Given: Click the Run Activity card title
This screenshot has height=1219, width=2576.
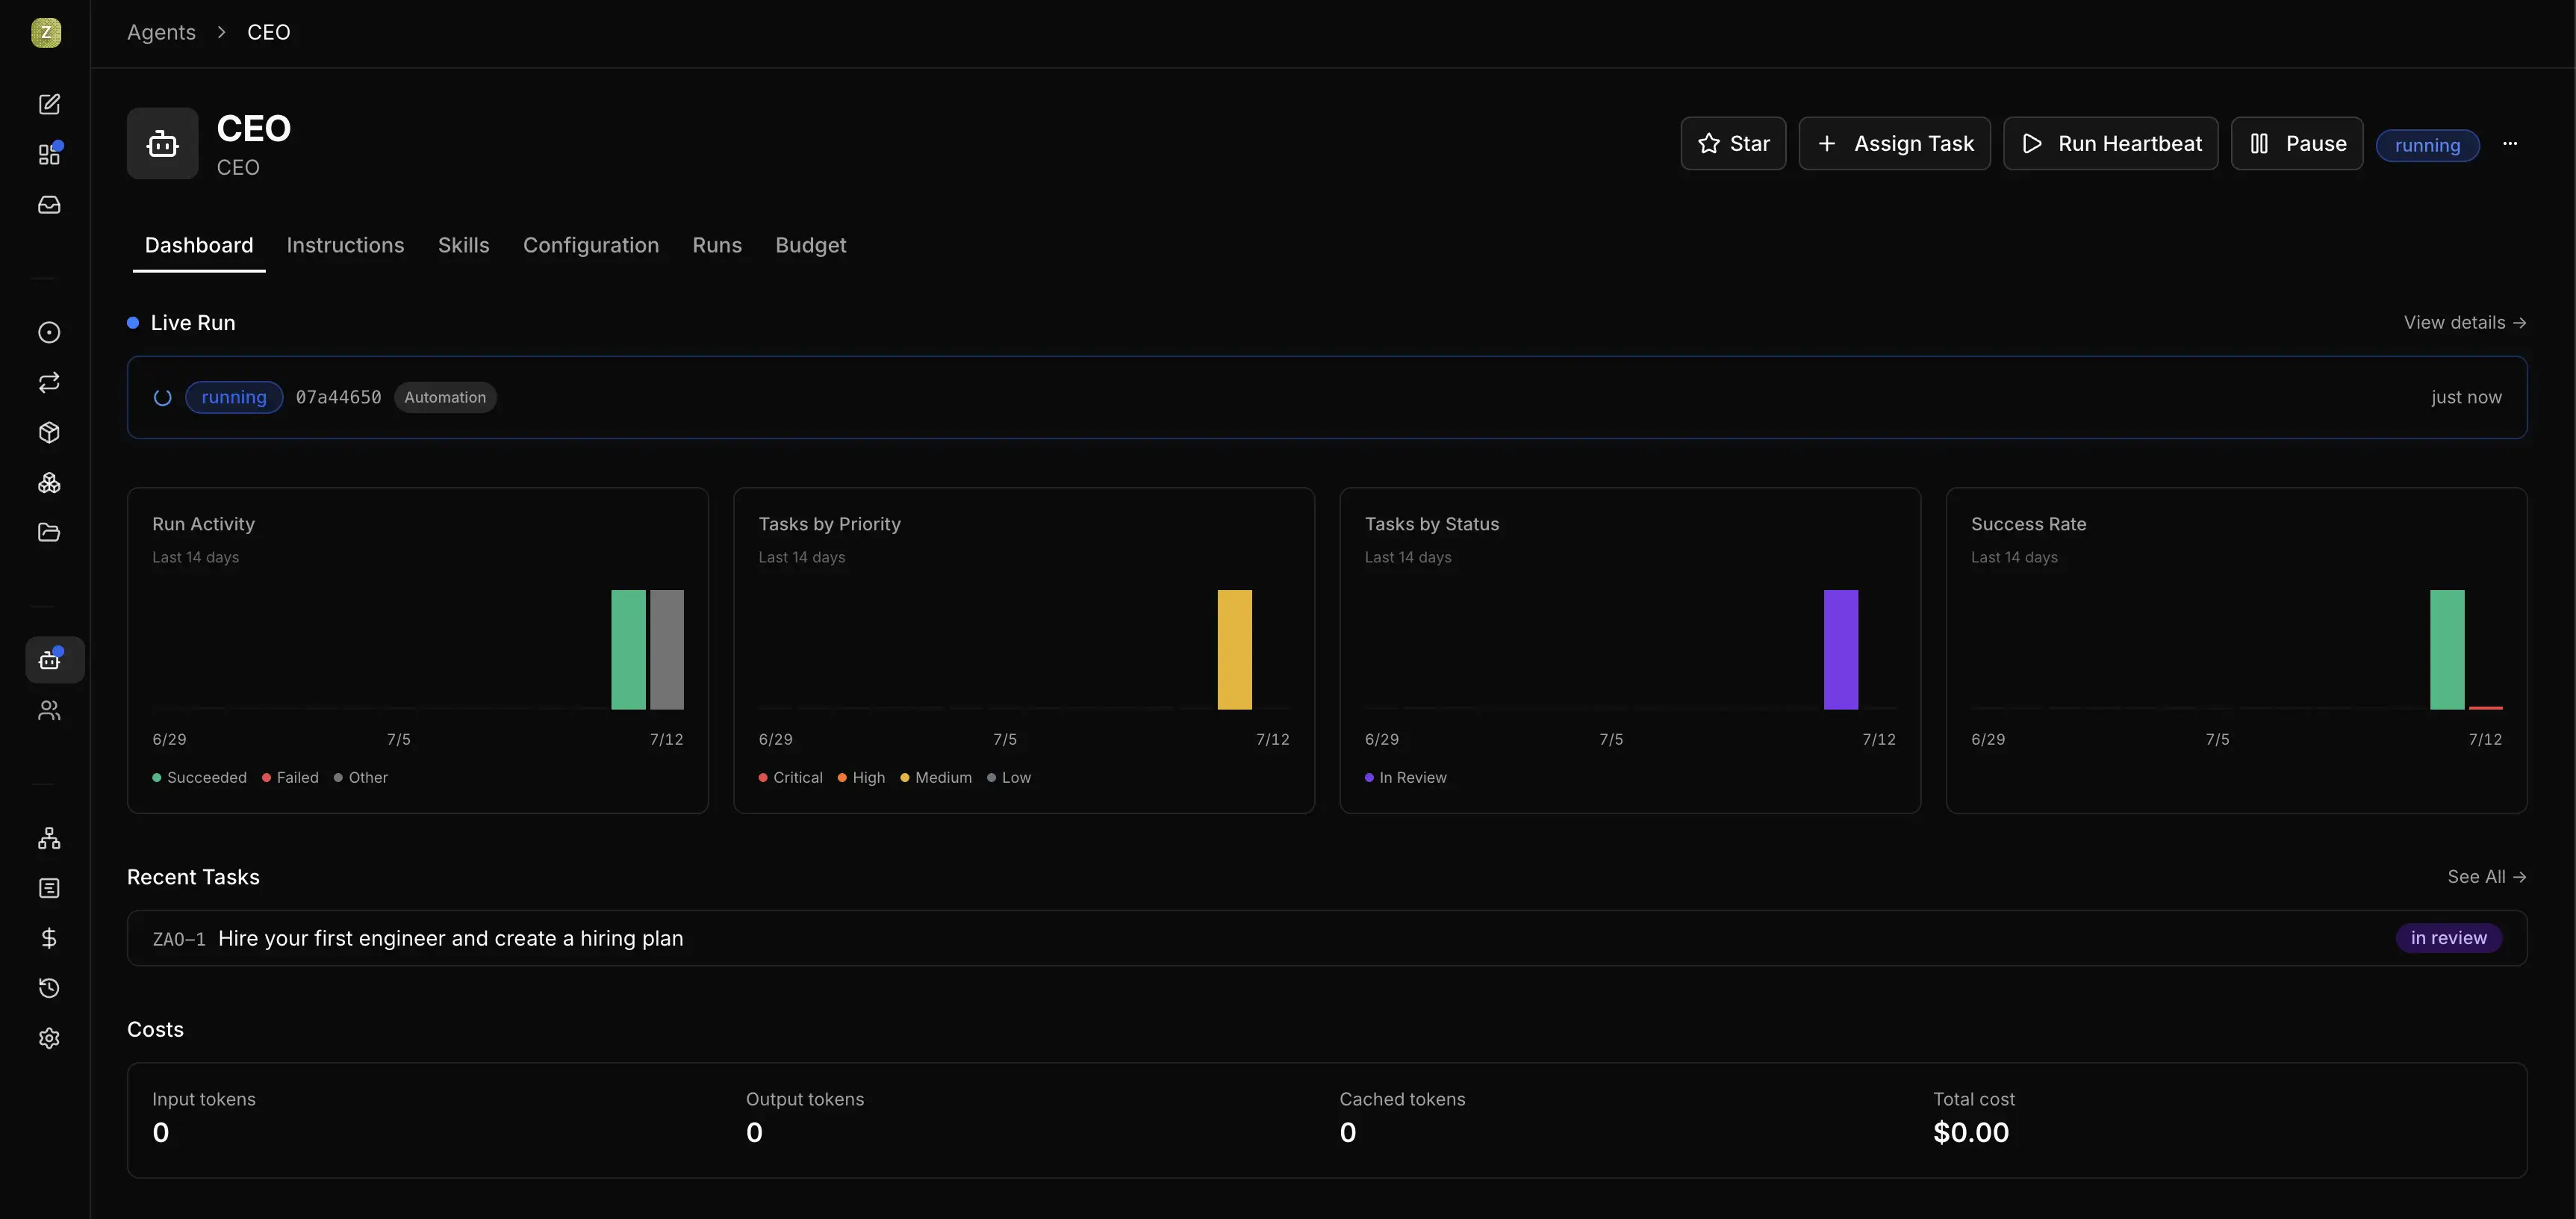Looking at the screenshot, I should coord(203,524).
